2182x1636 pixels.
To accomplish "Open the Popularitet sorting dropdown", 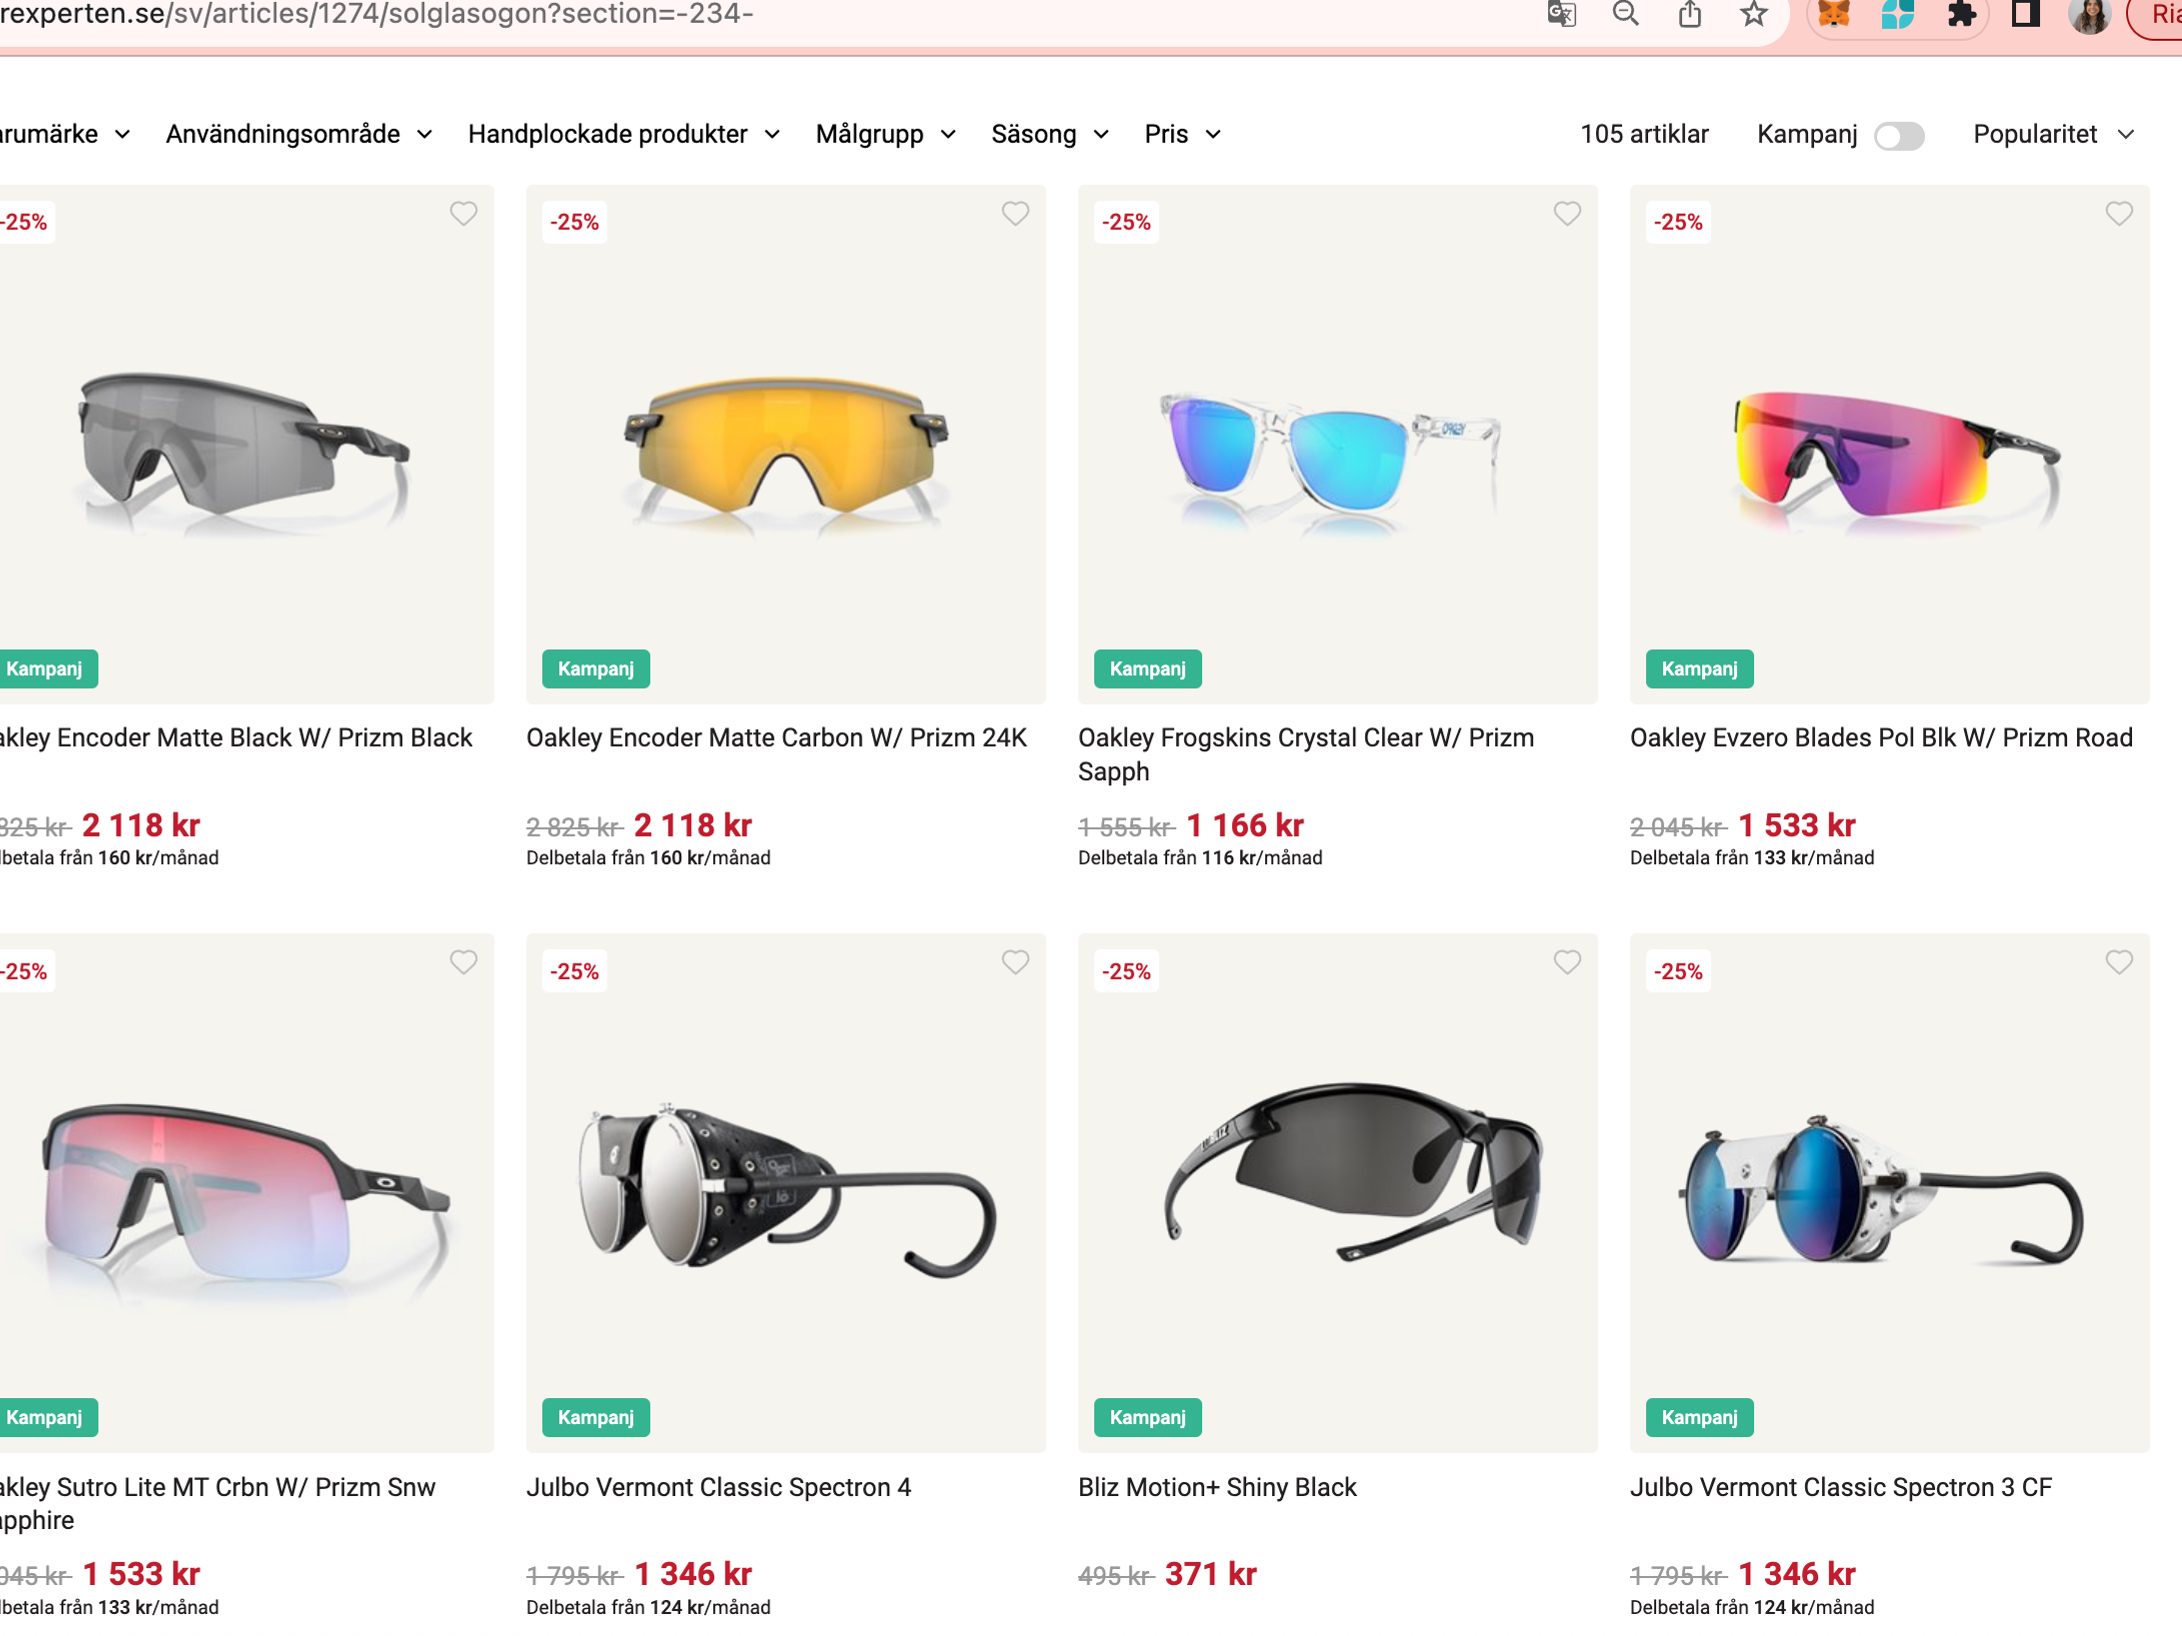I will [x=2053, y=134].
